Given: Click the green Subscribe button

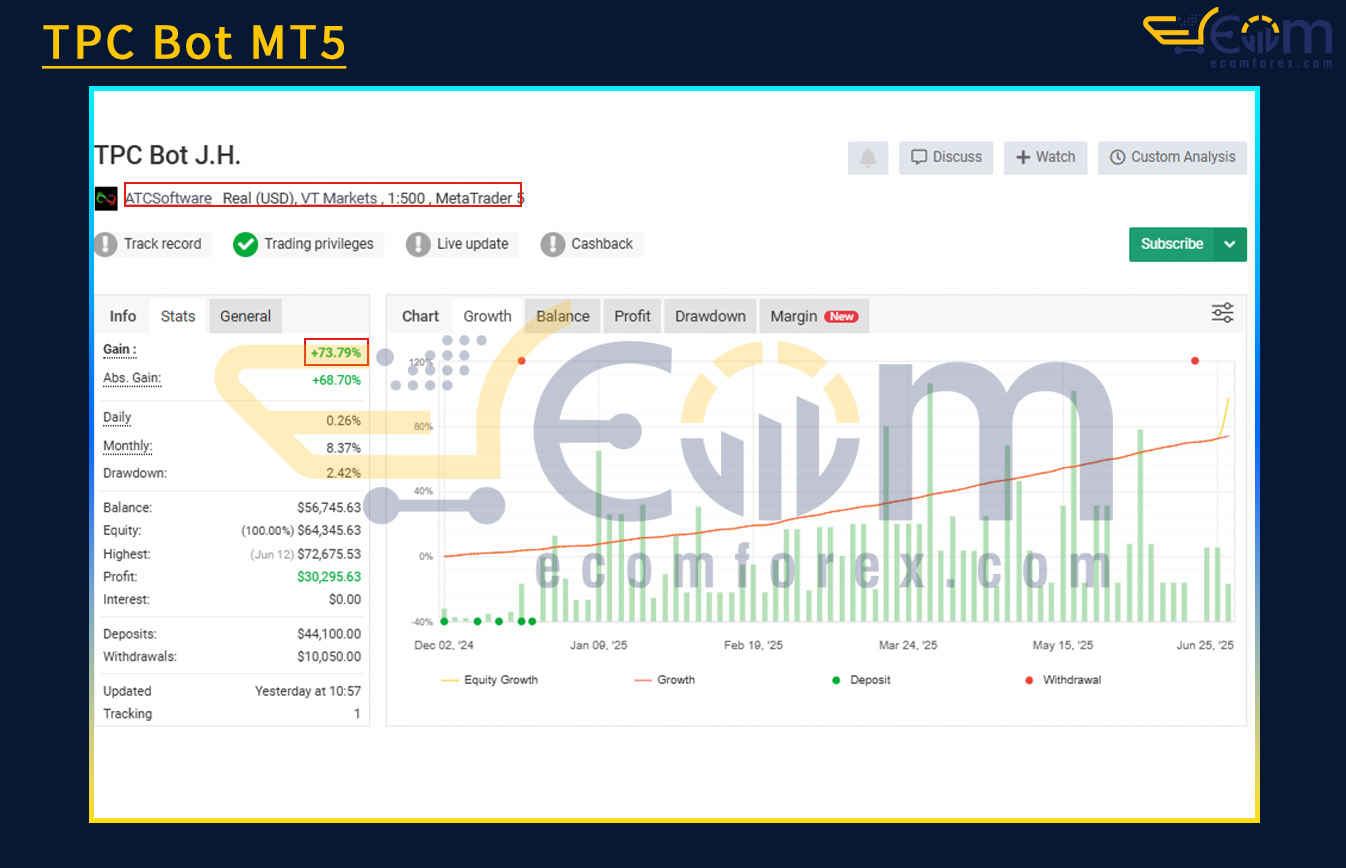Looking at the screenshot, I should (x=1172, y=244).
